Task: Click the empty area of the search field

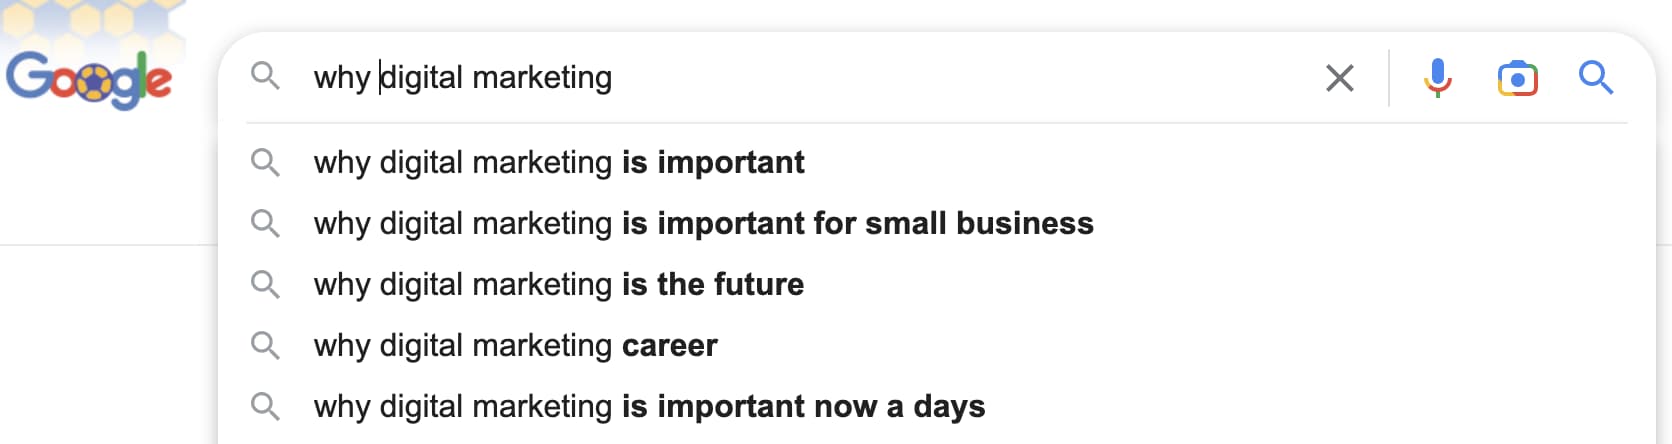Action: coord(950,78)
